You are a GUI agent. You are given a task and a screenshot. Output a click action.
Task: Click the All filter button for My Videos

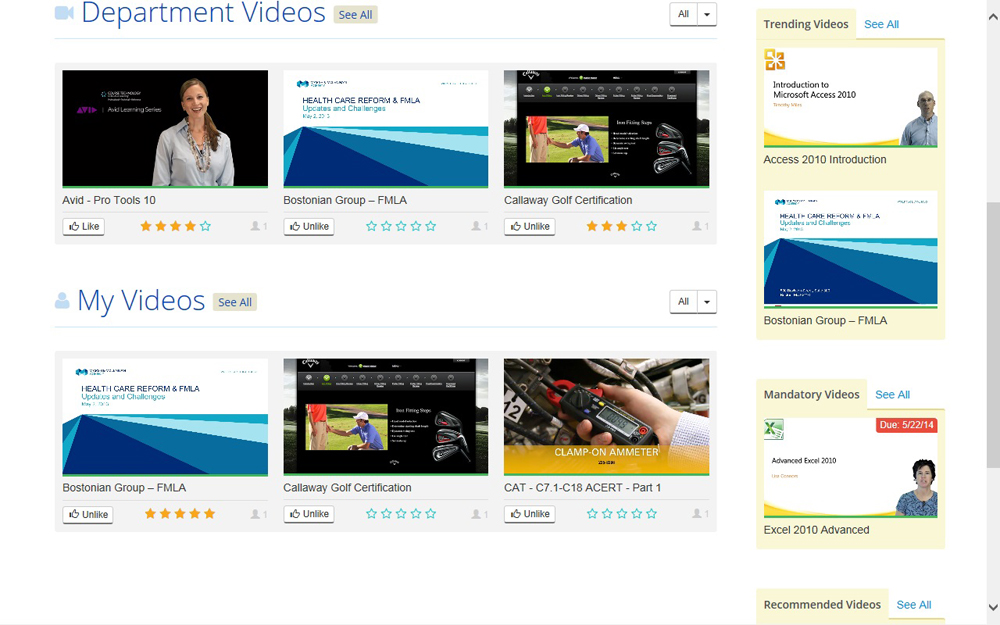pyautogui.click(x=684, y=302)
